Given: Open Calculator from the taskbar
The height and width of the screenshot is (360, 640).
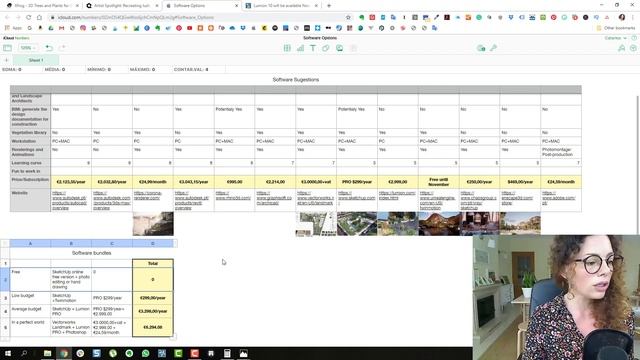Looking at the screenshot, I should click(x=227, y=353).
